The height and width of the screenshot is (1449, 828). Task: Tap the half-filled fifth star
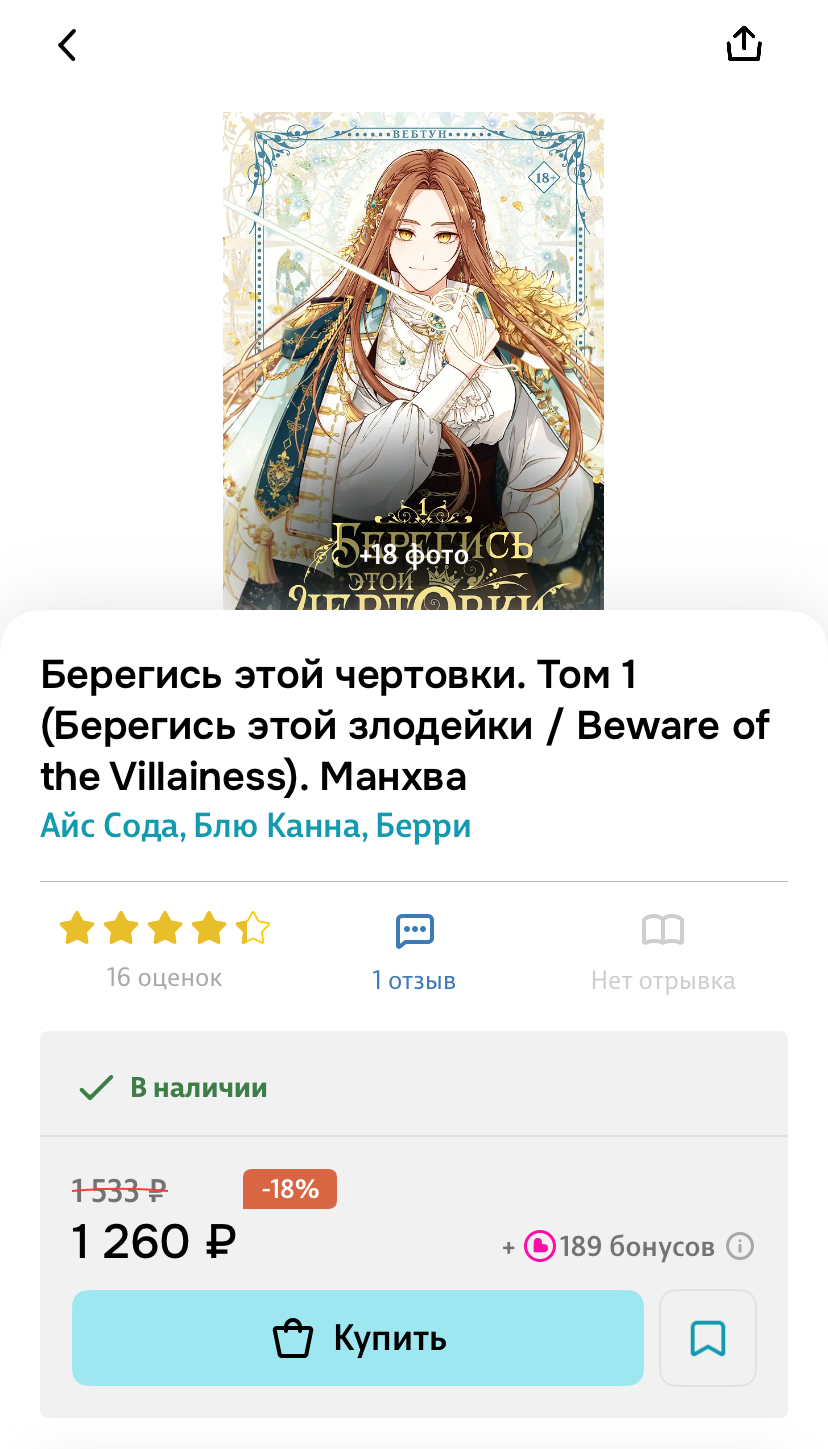tap(253, 929)
